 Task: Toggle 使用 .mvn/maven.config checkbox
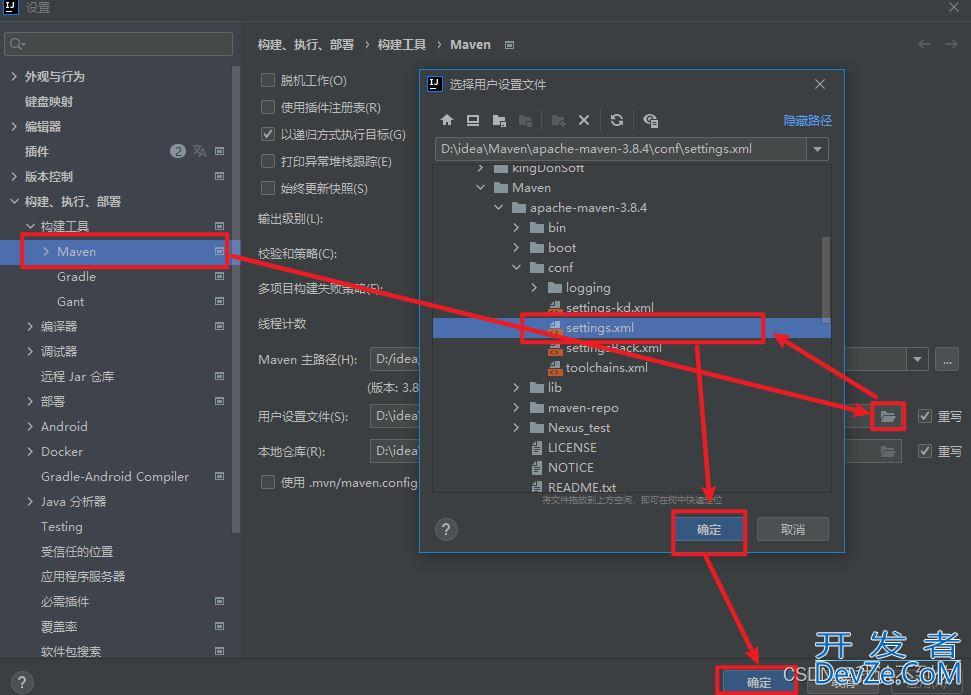click(268, 482)
